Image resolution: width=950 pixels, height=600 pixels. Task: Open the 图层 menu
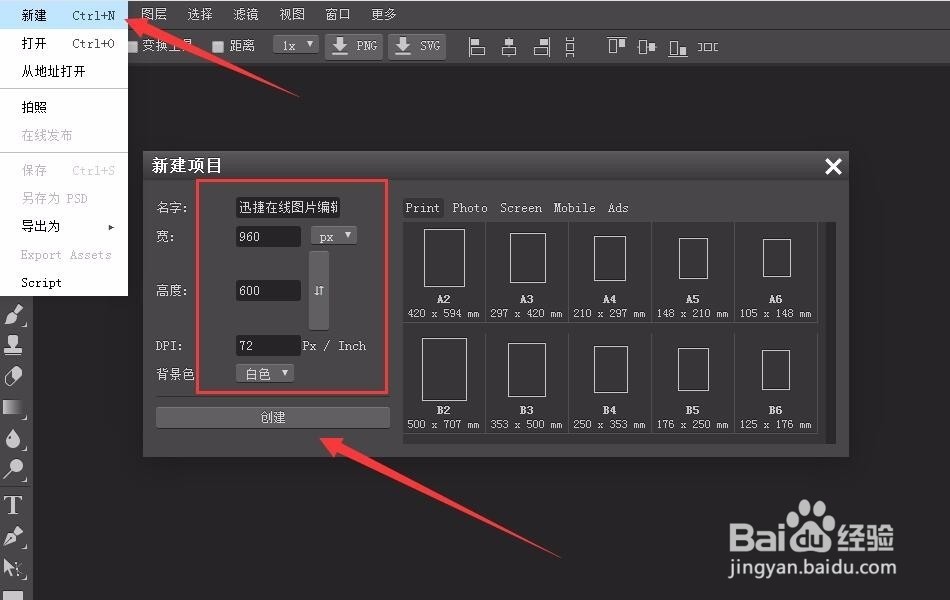(x=154, y=14)
